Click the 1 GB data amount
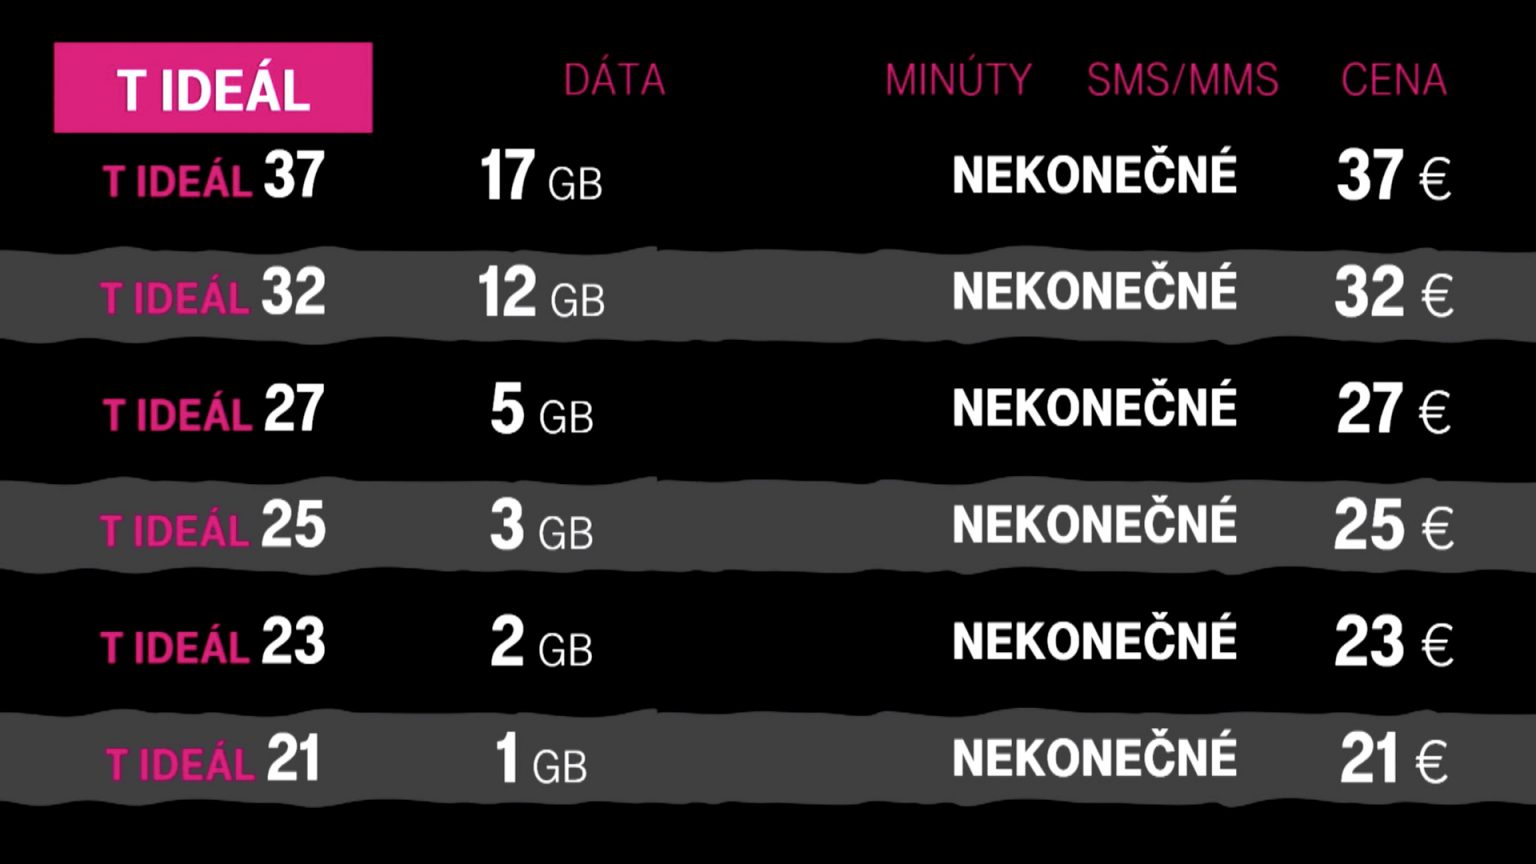The height and width of the screenshot is (864, 1536). [541, 760]
